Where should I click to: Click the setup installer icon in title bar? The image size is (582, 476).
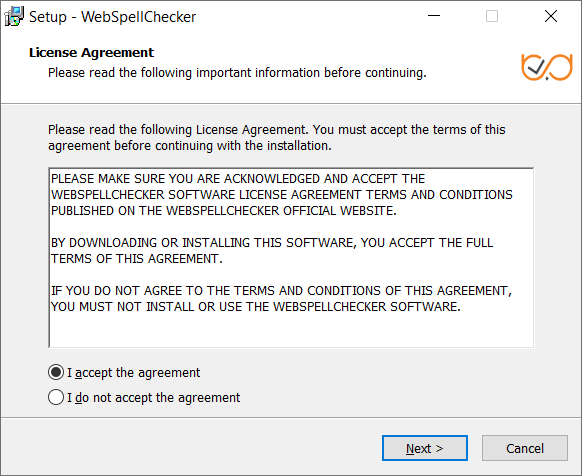pos(14,17)
